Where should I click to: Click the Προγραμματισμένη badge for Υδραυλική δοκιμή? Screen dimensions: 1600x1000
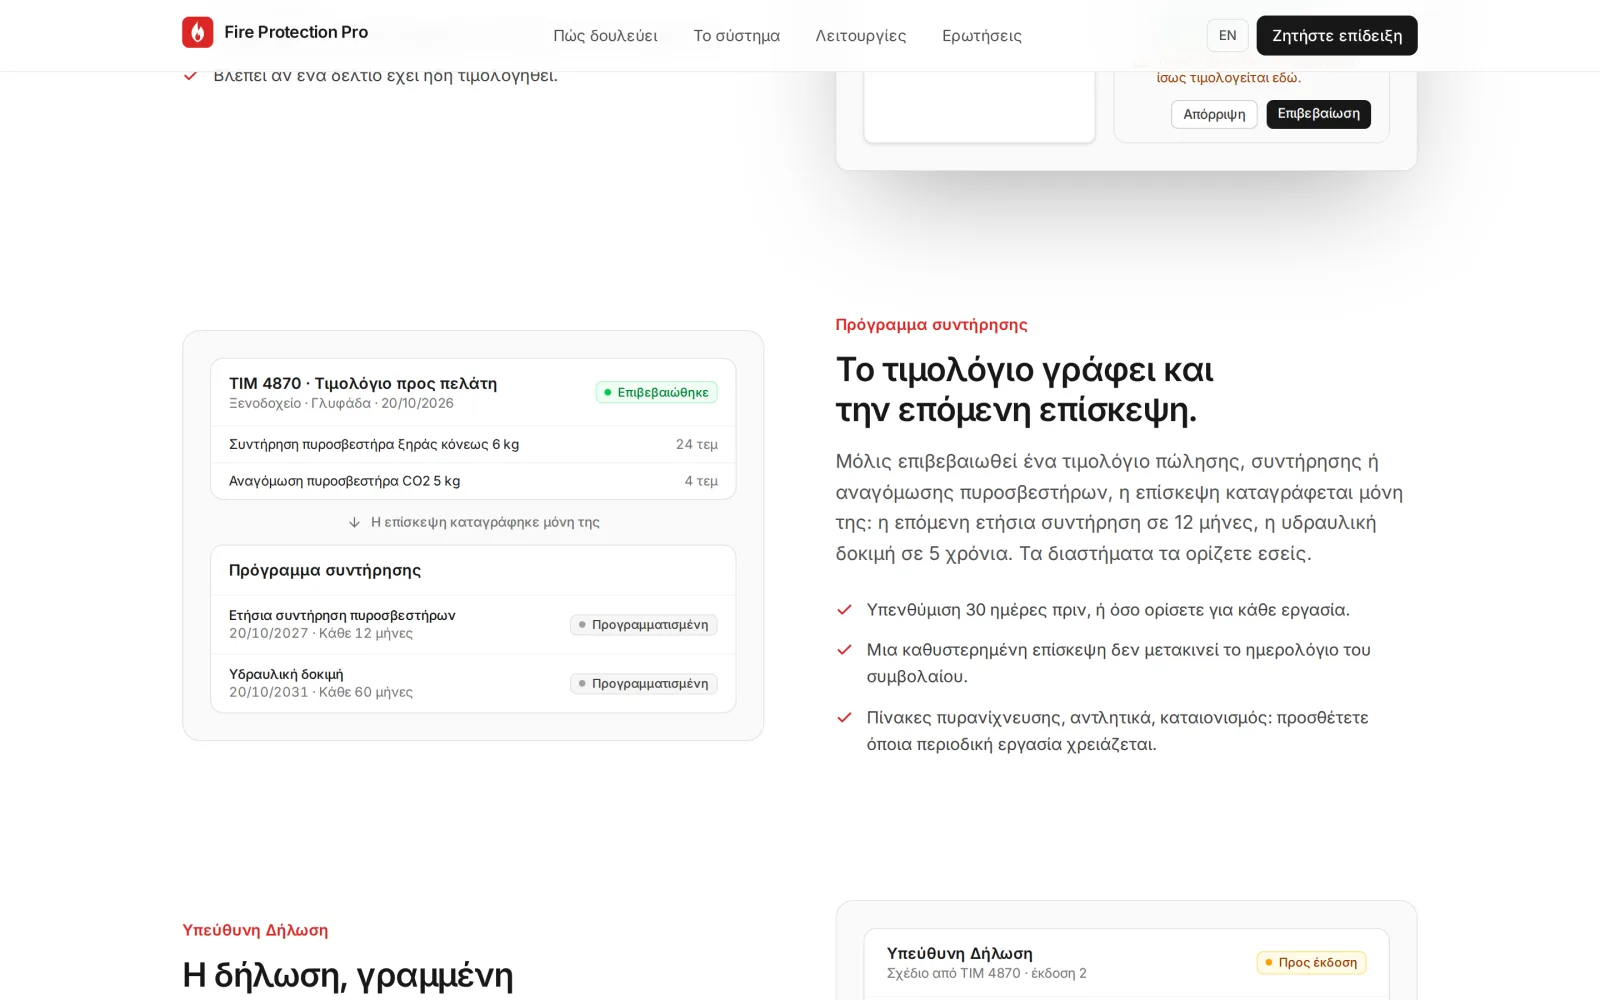click(643, 683)
